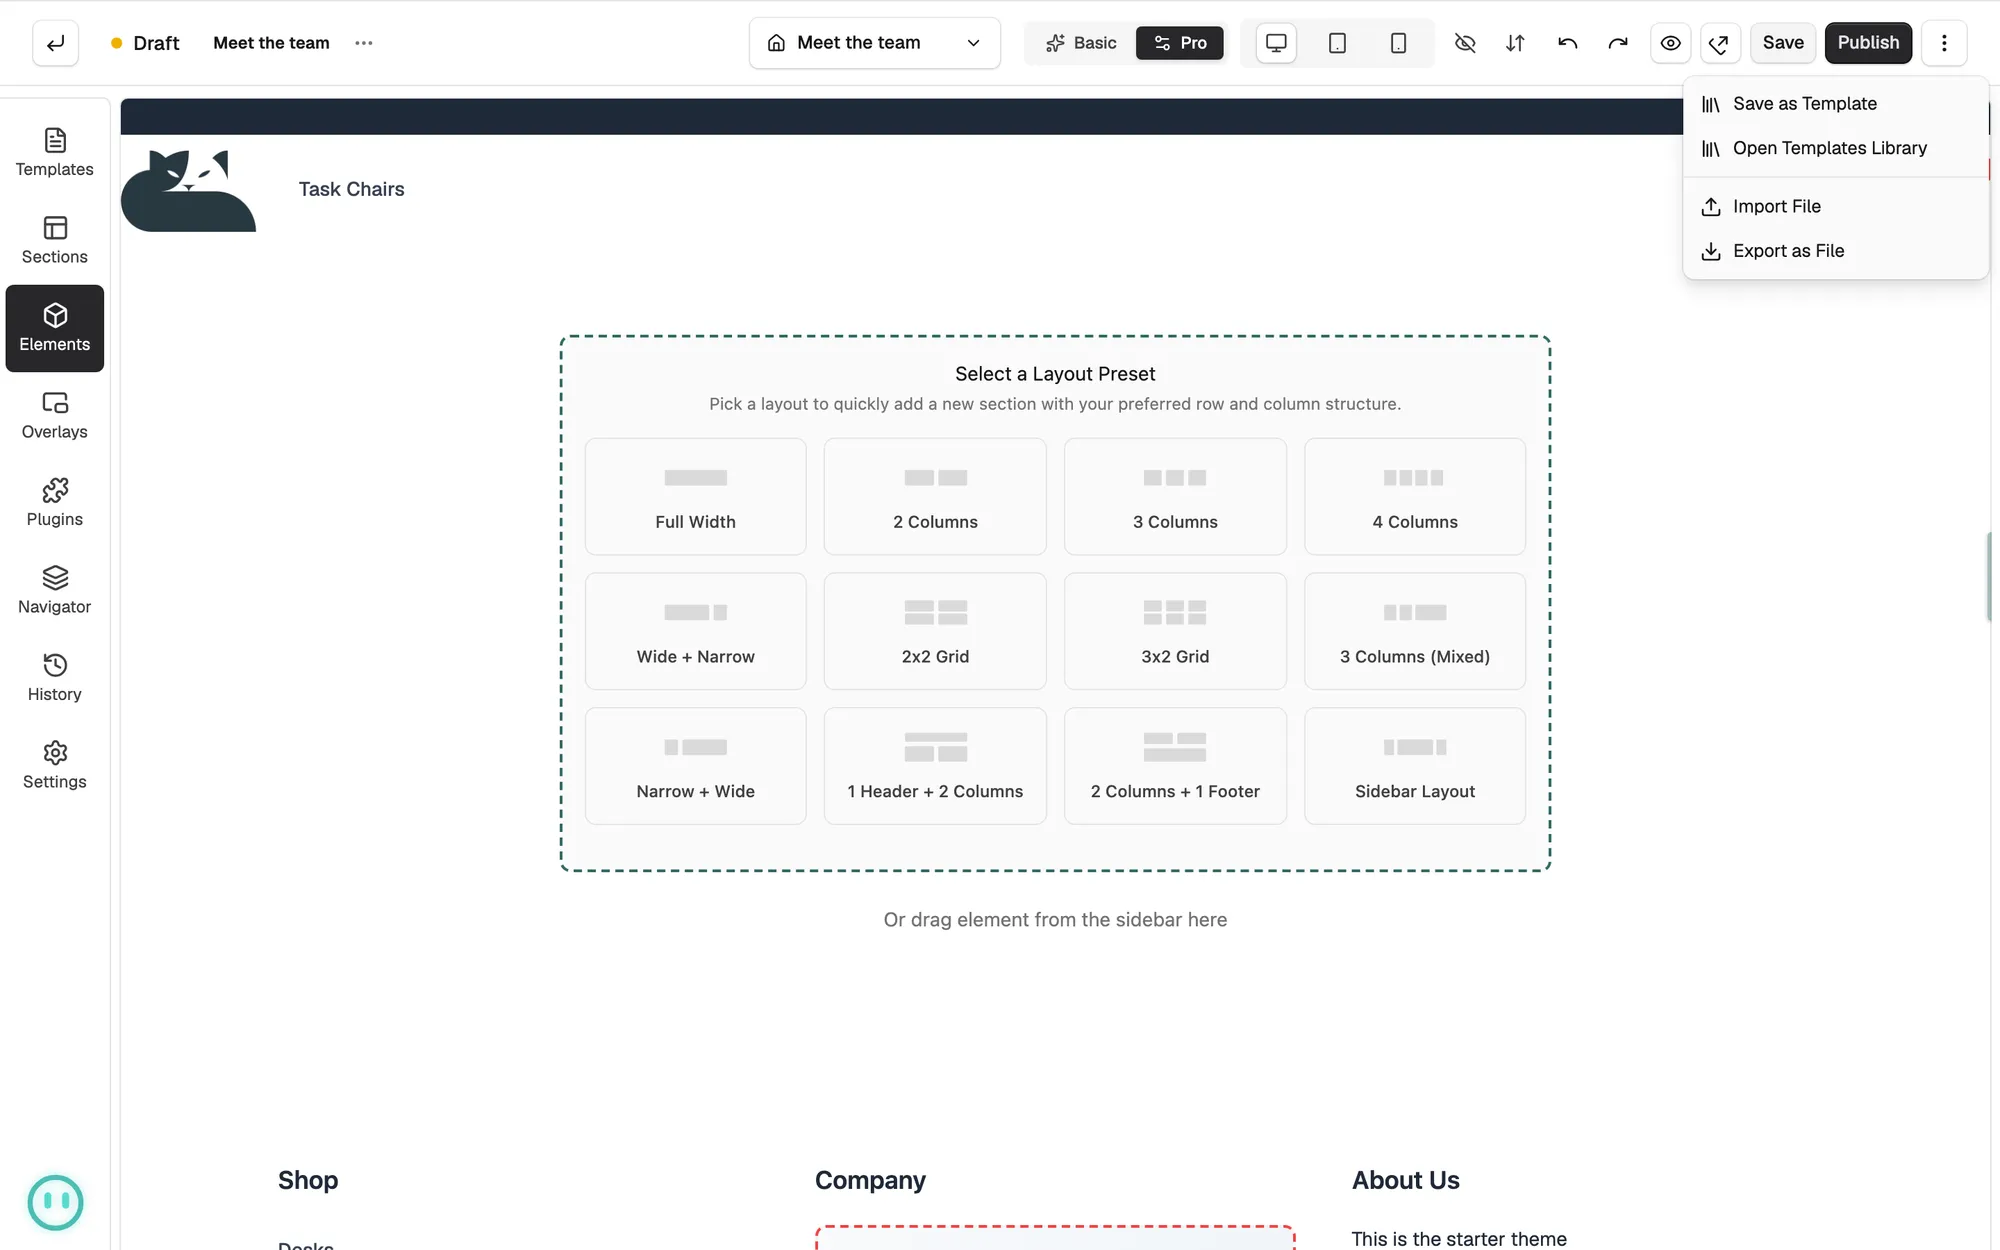The height and width of the screenshot is (1250, 2000).
Task: Toggle the crossed-eye visibility icon
Action: 1464,43
